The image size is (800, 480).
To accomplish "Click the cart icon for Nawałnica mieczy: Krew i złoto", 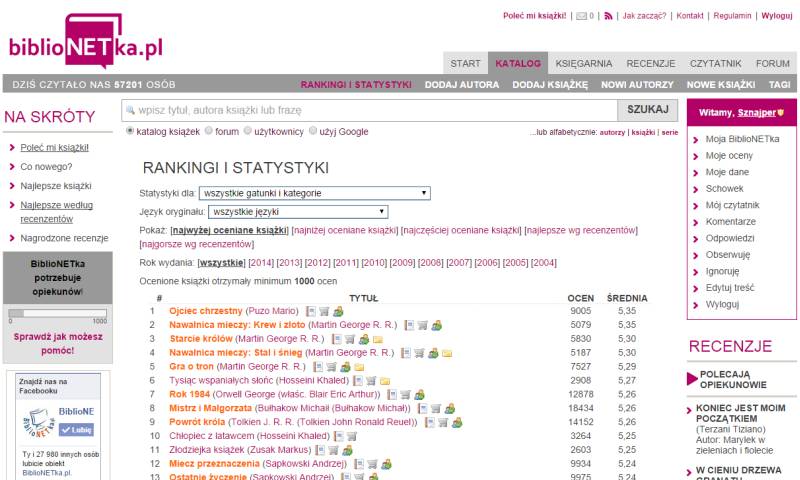I will click(422, 325).
